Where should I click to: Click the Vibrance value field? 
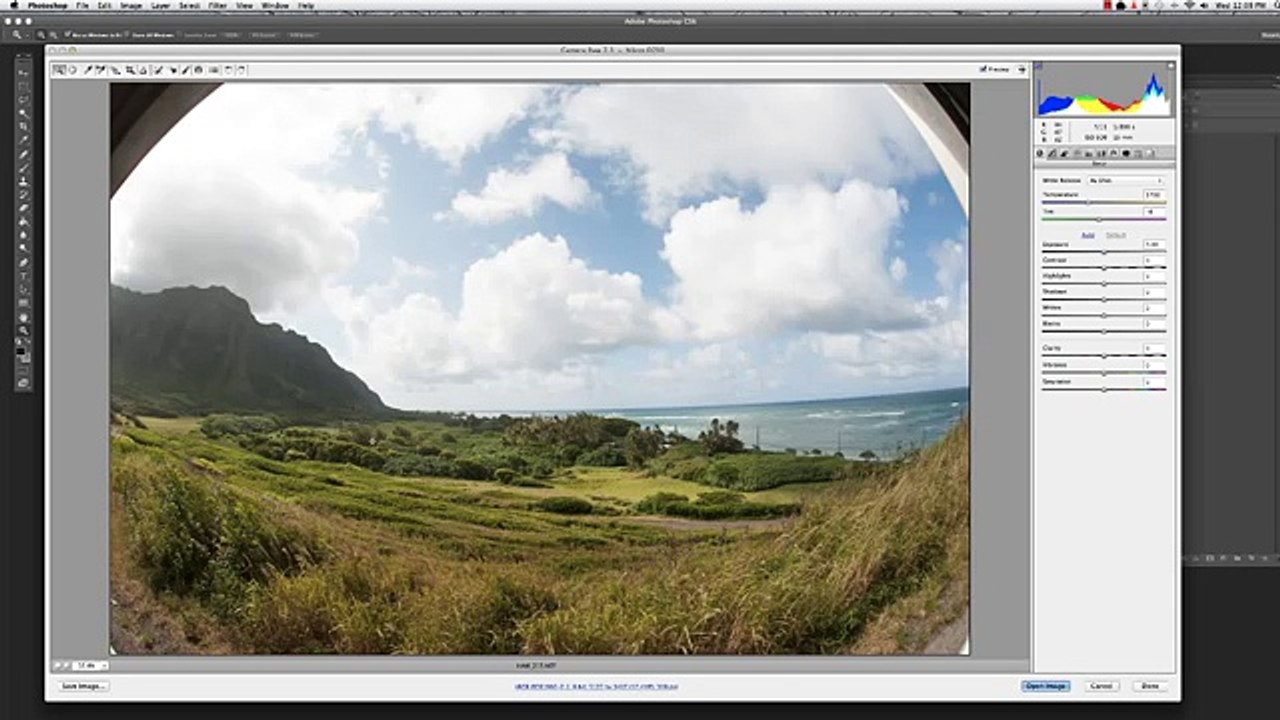1154,365
